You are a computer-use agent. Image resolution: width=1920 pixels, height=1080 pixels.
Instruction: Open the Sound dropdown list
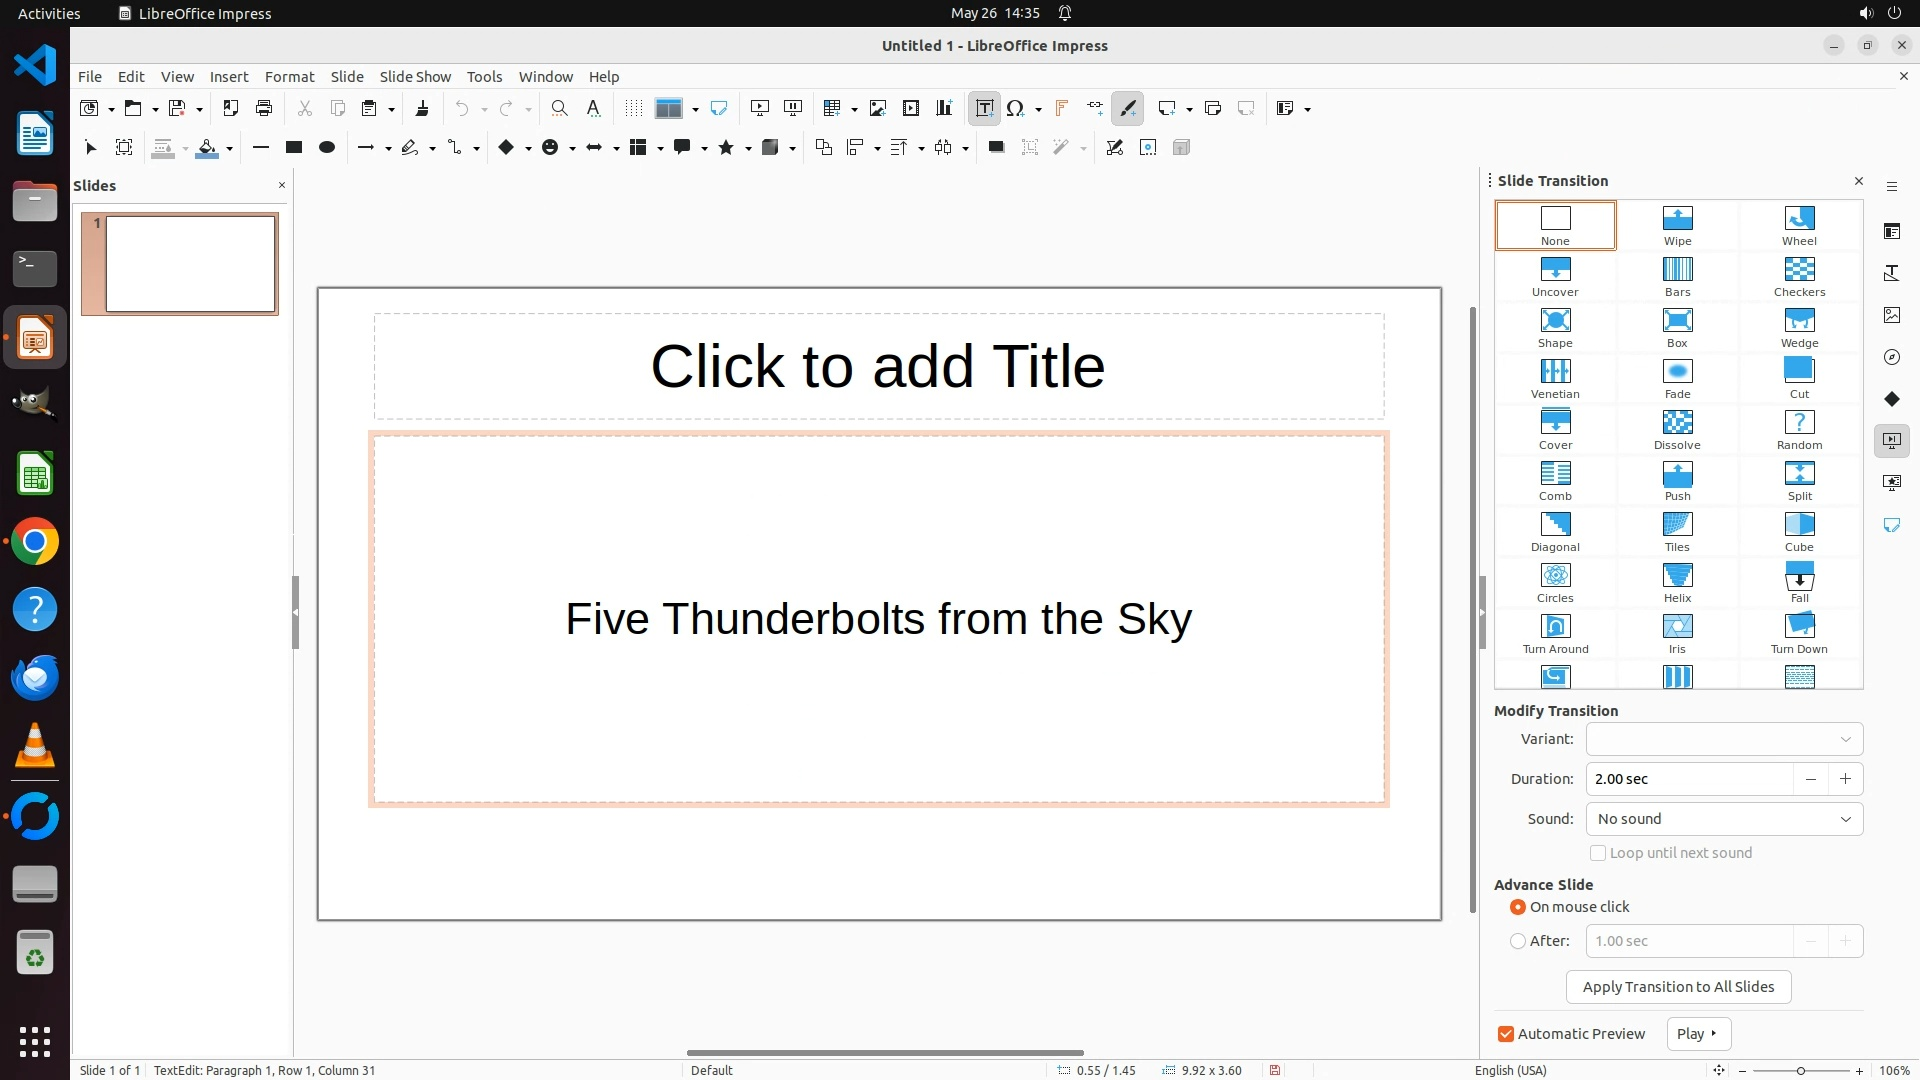[x=1724, y=819]
